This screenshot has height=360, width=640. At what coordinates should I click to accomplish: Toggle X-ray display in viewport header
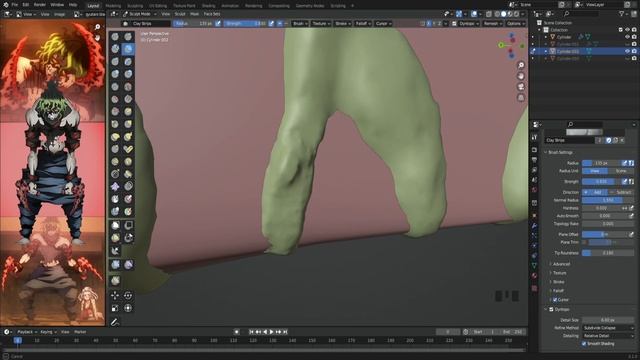point(489,14)
